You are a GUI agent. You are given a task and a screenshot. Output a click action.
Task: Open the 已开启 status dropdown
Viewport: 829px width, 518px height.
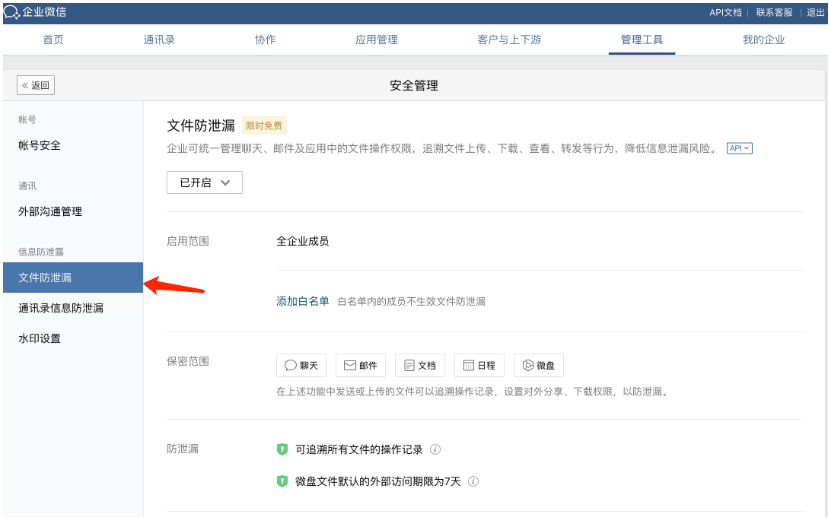(204, 183)
